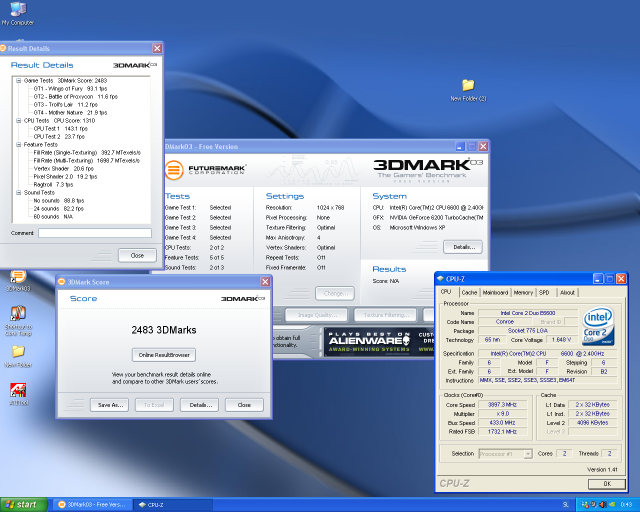Click the volume speaker tray icon
Viewport: 640px width, 512px height.
click(x=603, y=505)
